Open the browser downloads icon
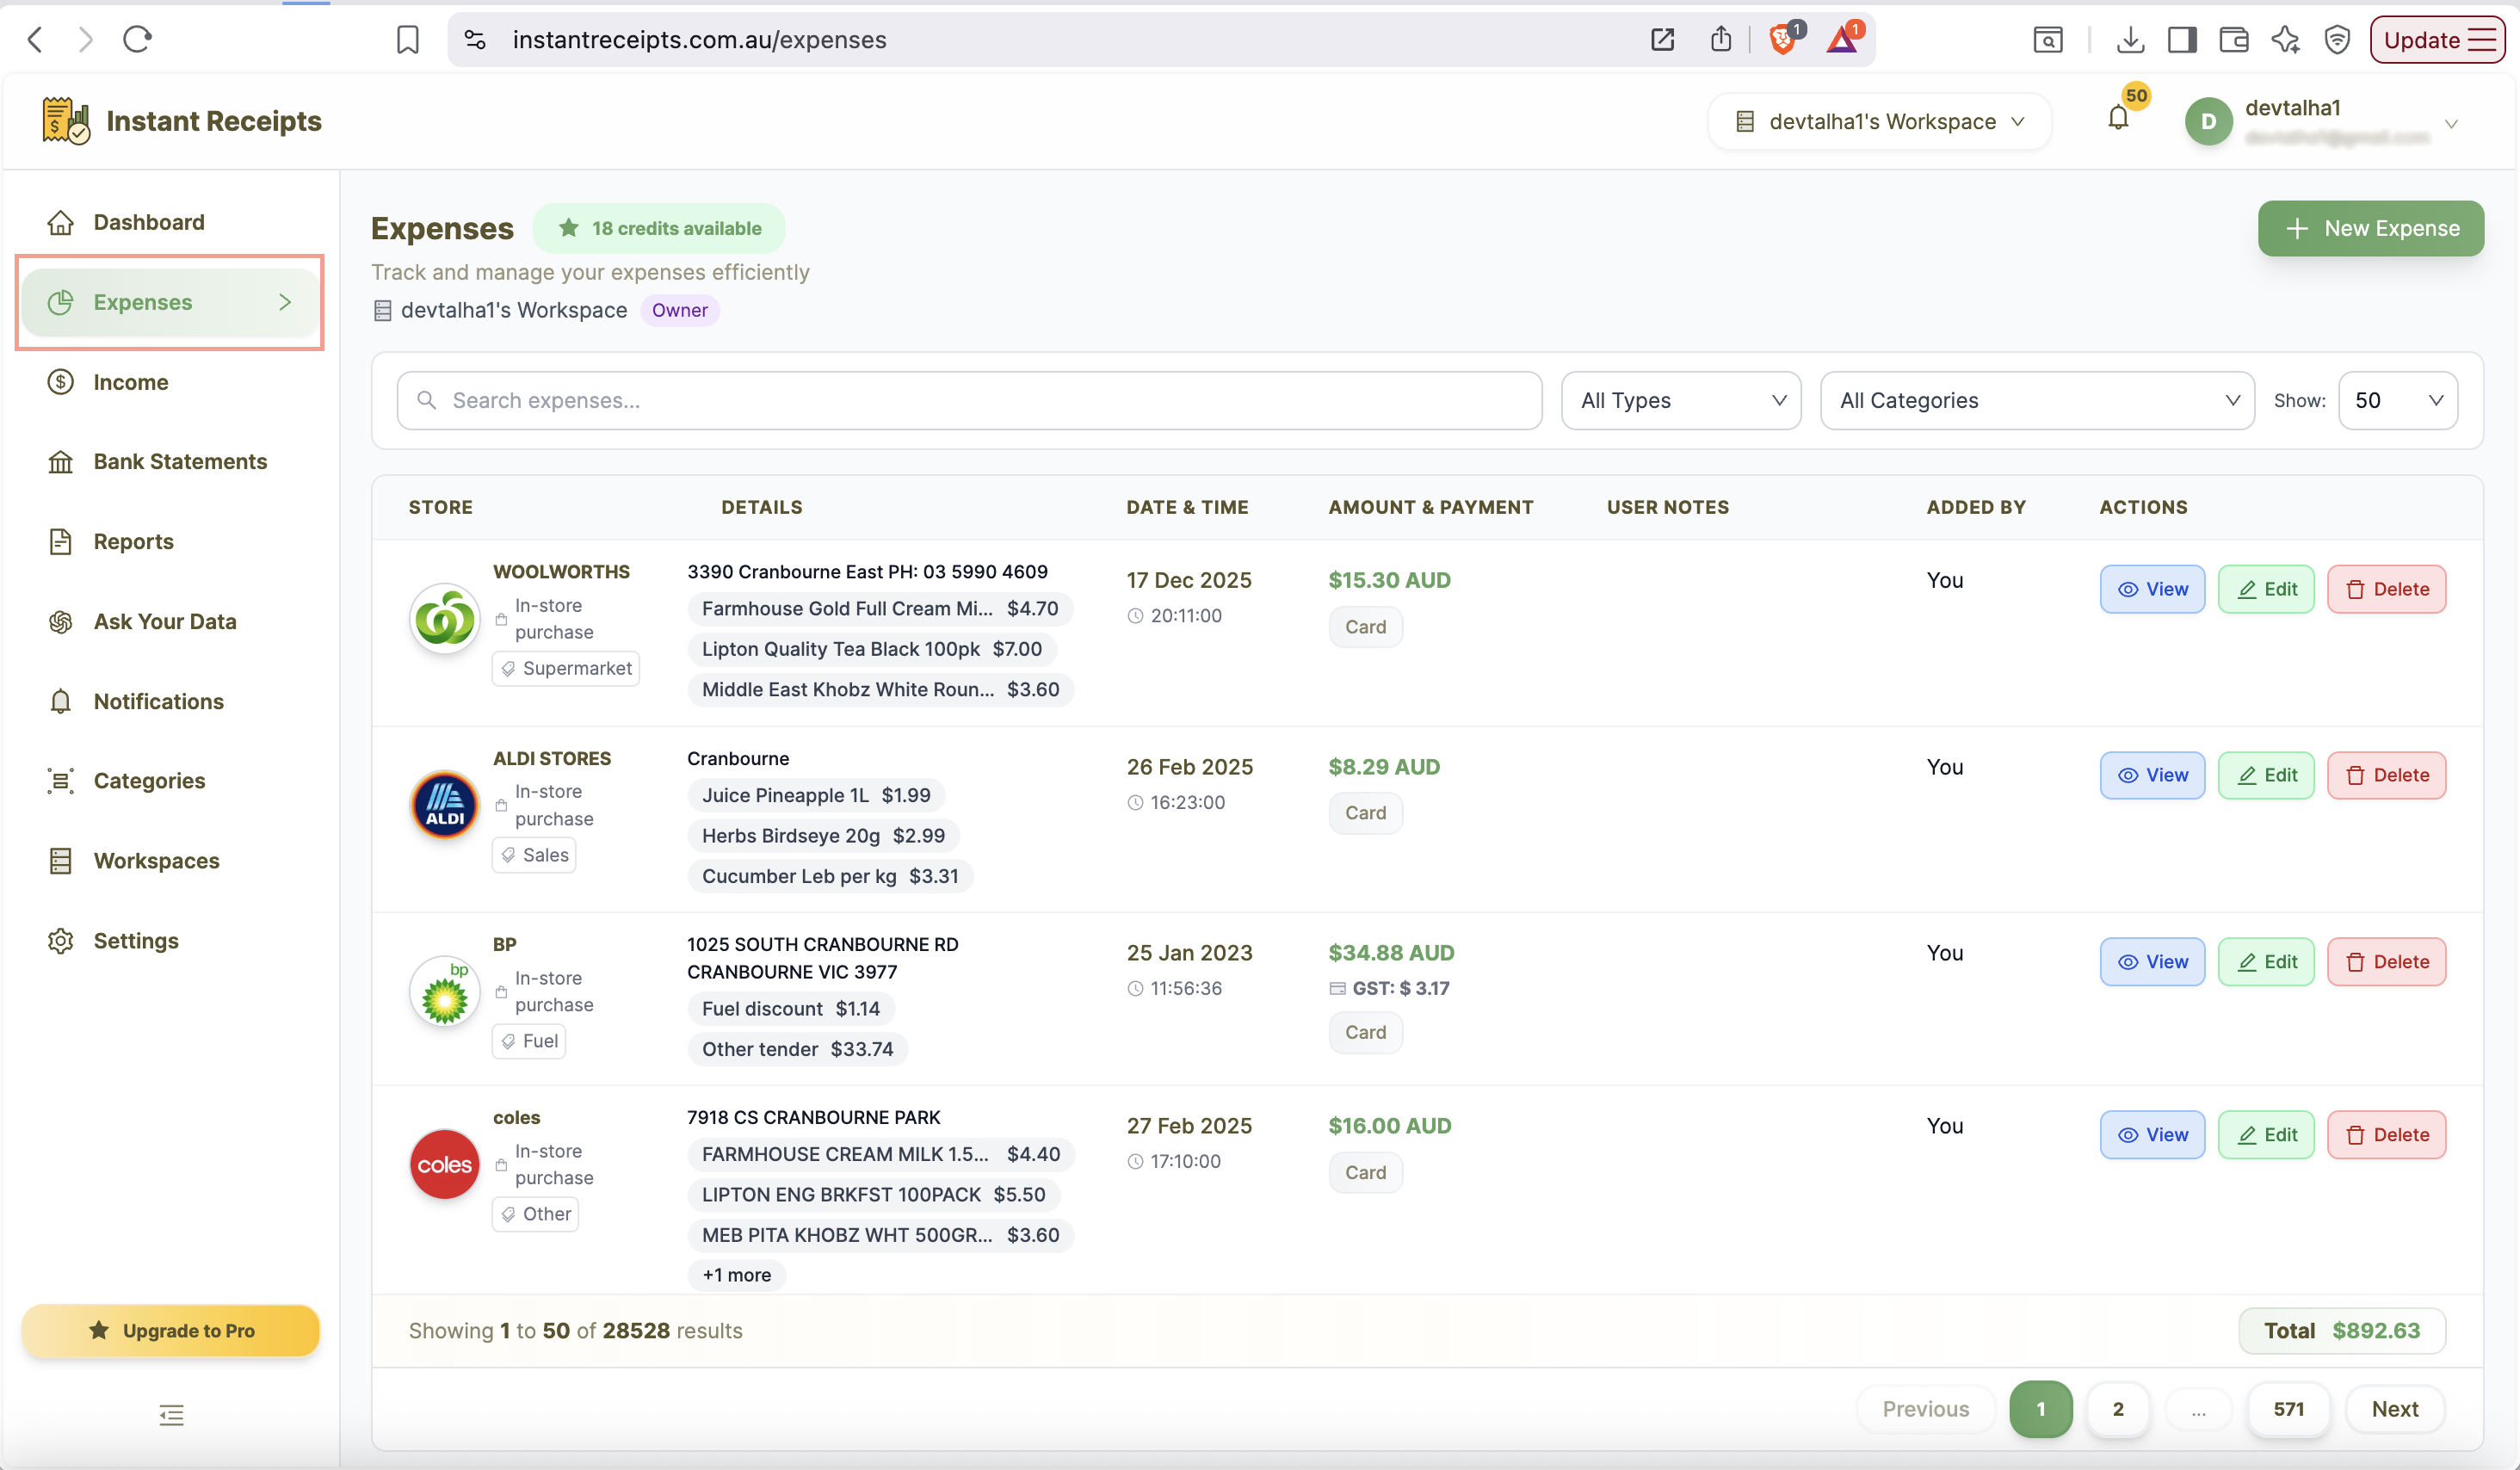2520x1470 pixels. click(2130, 39)
